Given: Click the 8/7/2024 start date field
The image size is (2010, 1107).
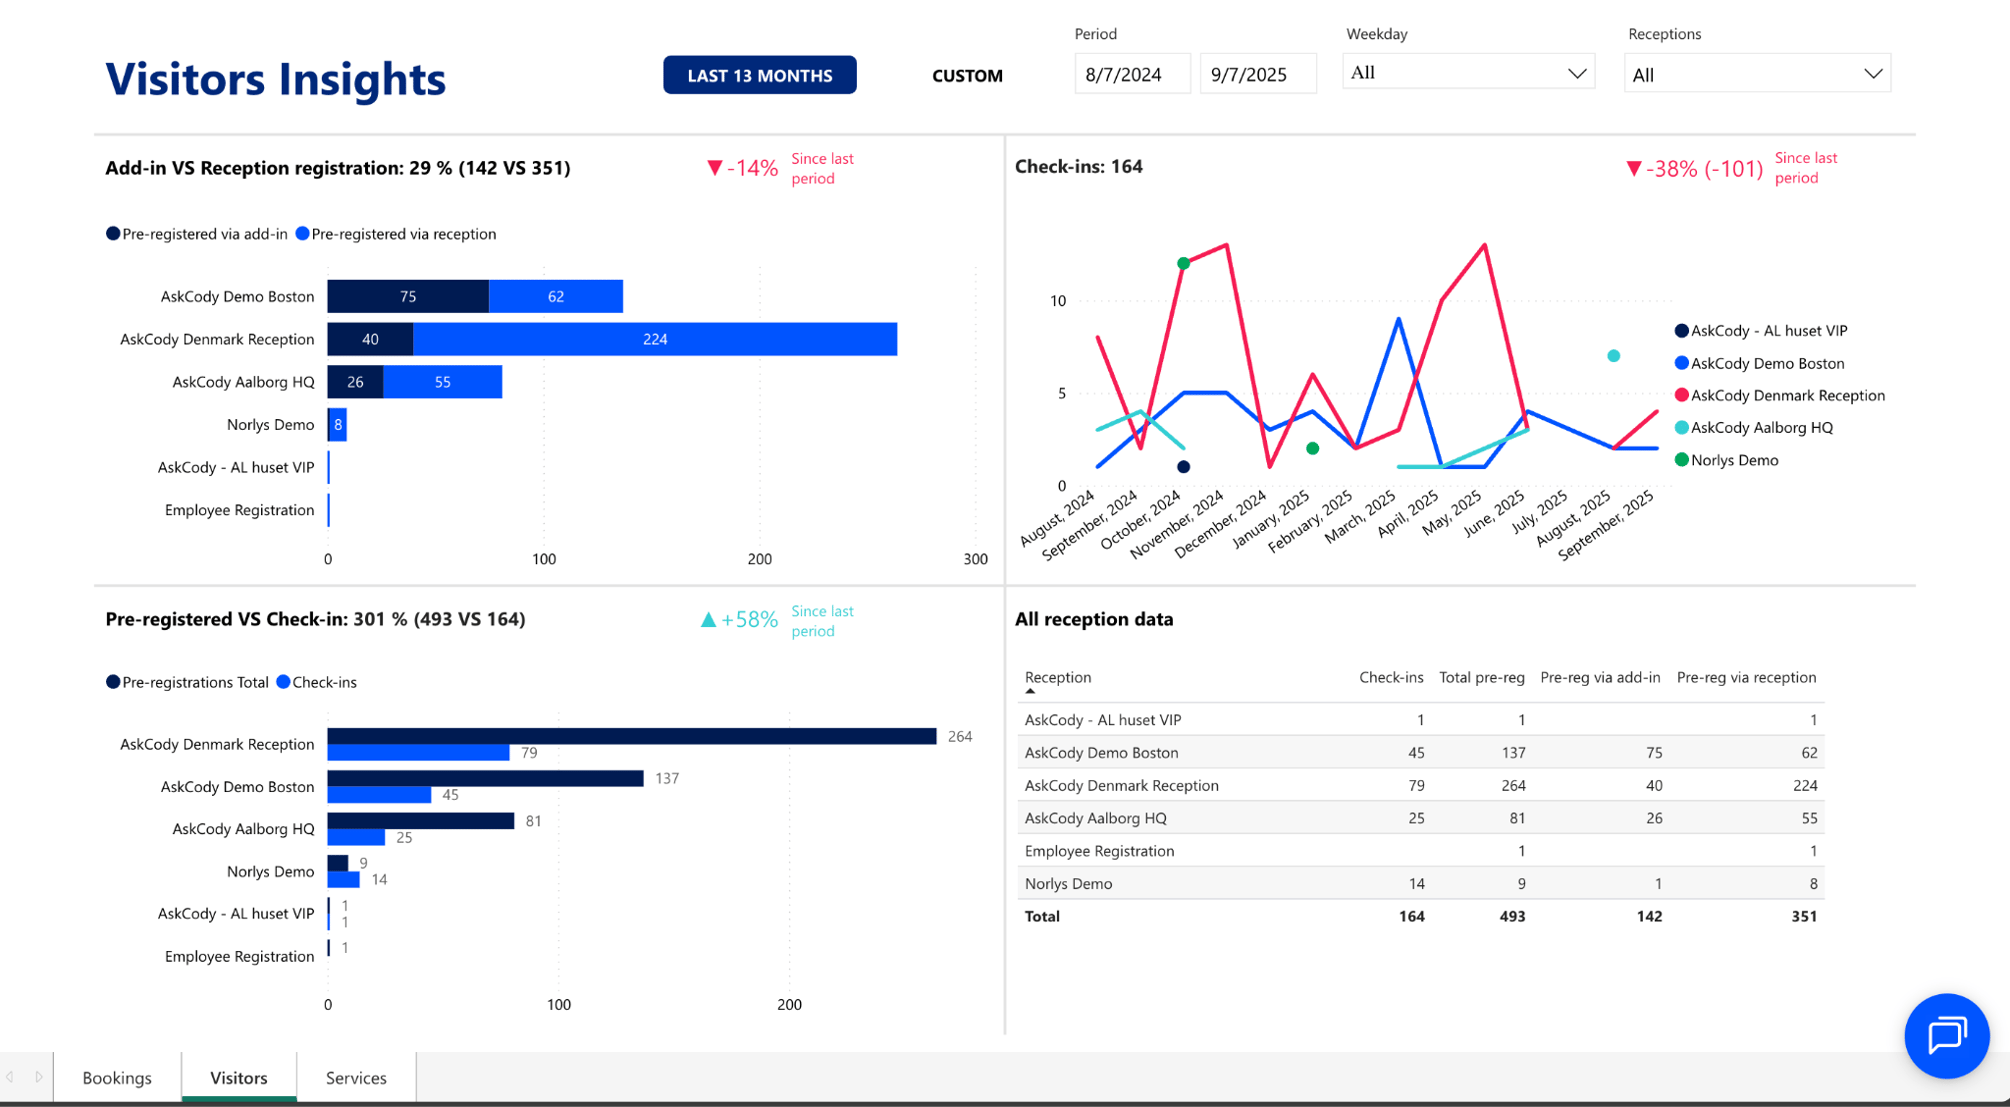Looking at the screenshot, I should coord(1132,72).
